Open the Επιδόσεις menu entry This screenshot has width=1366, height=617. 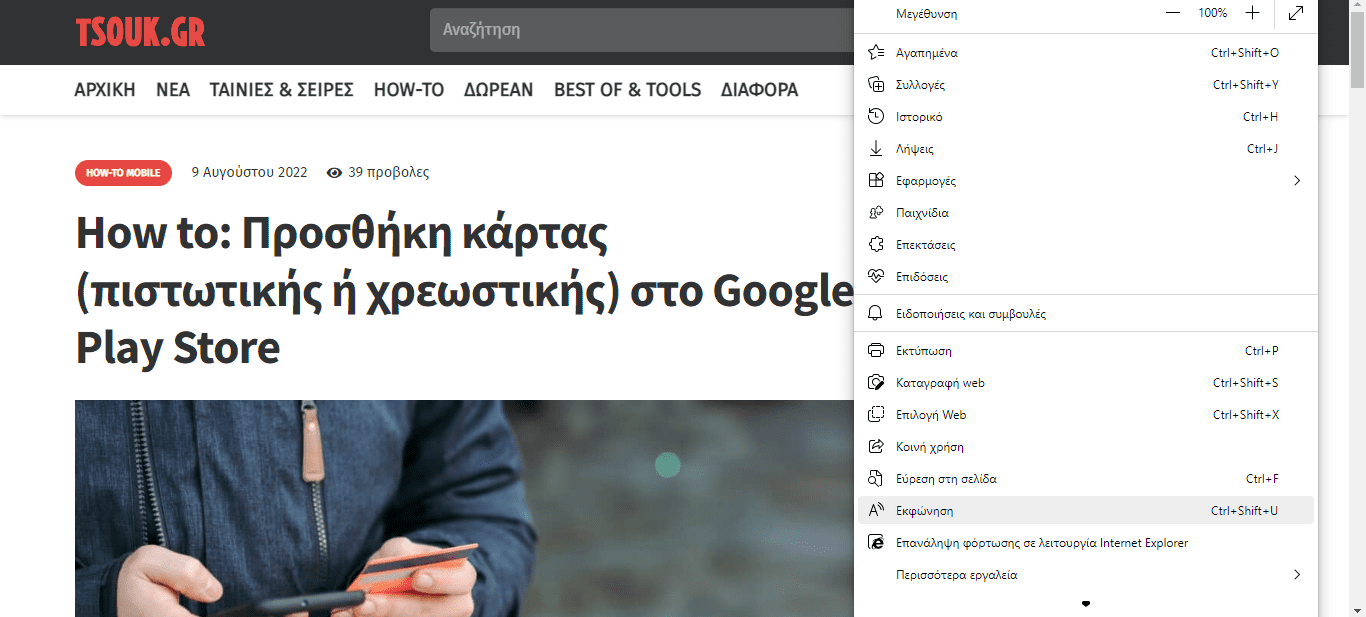[920, 276]
